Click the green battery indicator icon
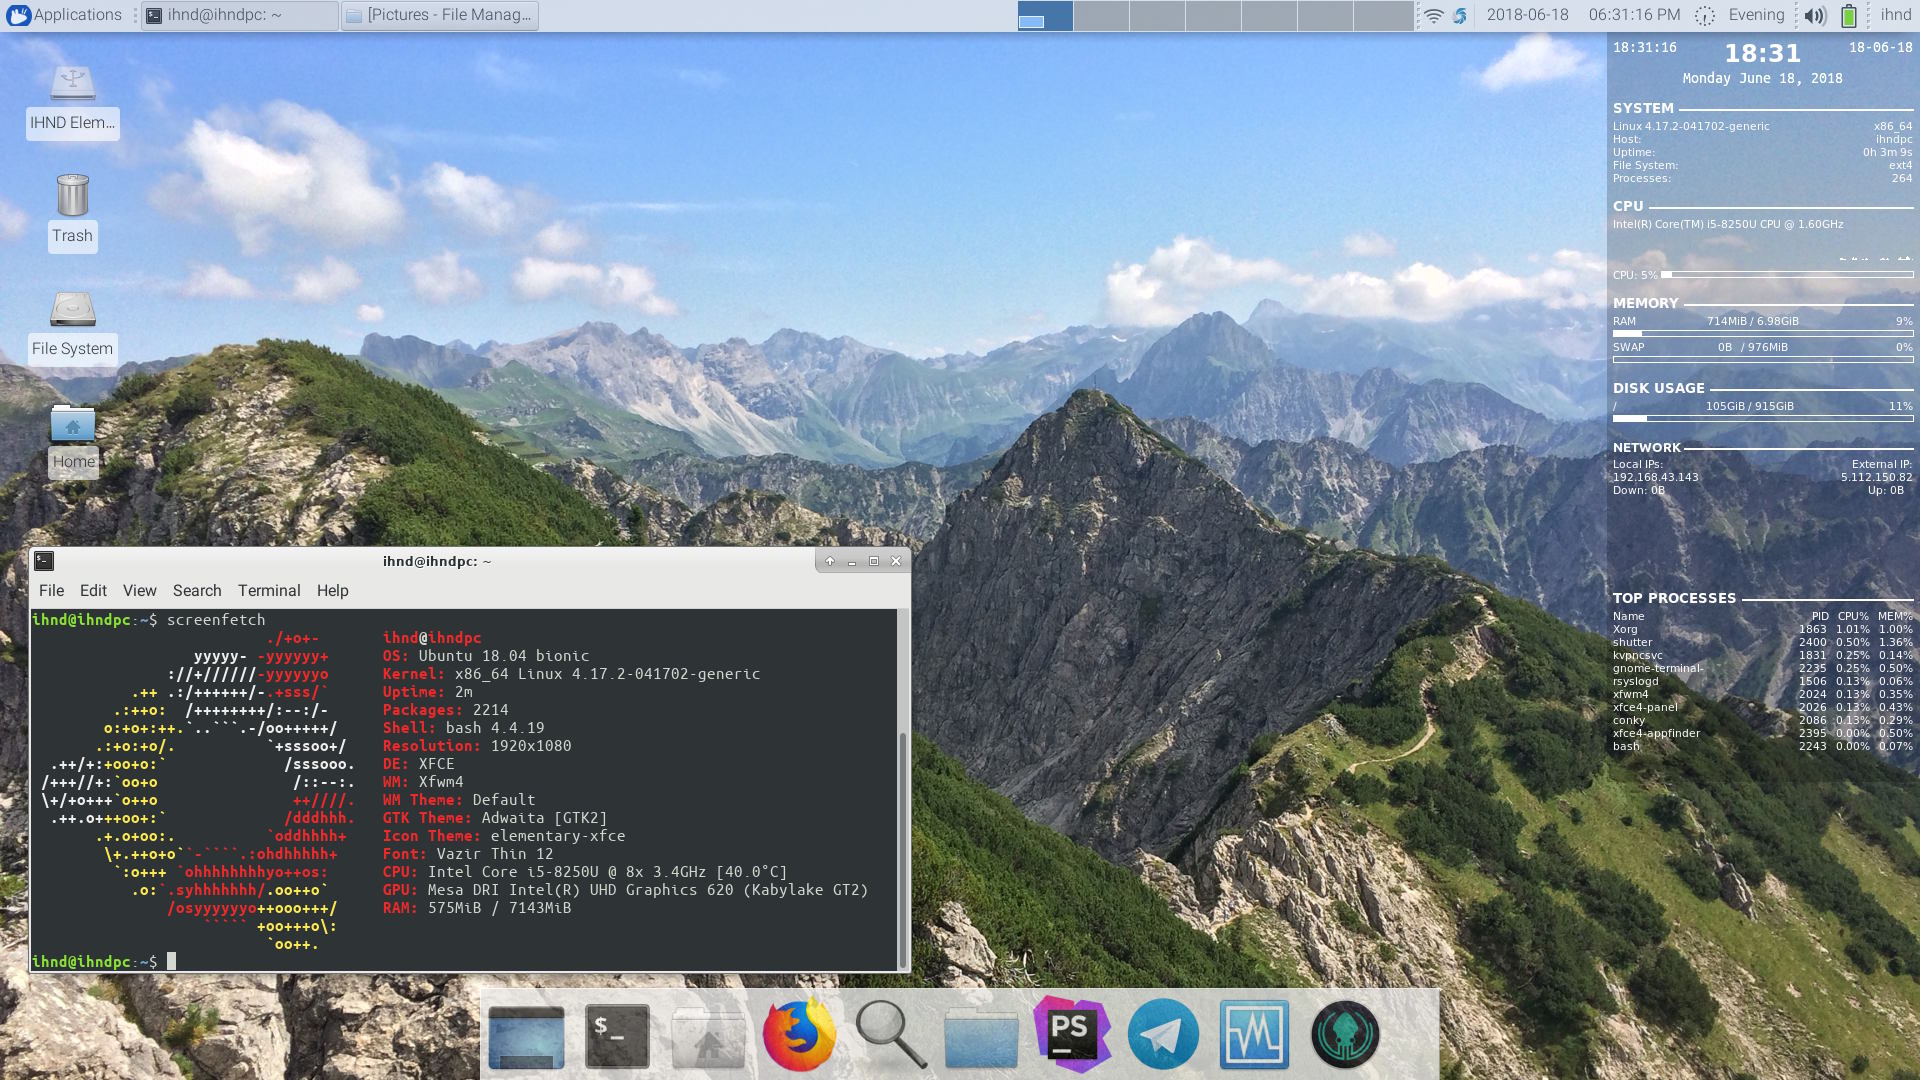Image resolution: width=1920 pixels, height=1080 pixels. coord(1848,16)
